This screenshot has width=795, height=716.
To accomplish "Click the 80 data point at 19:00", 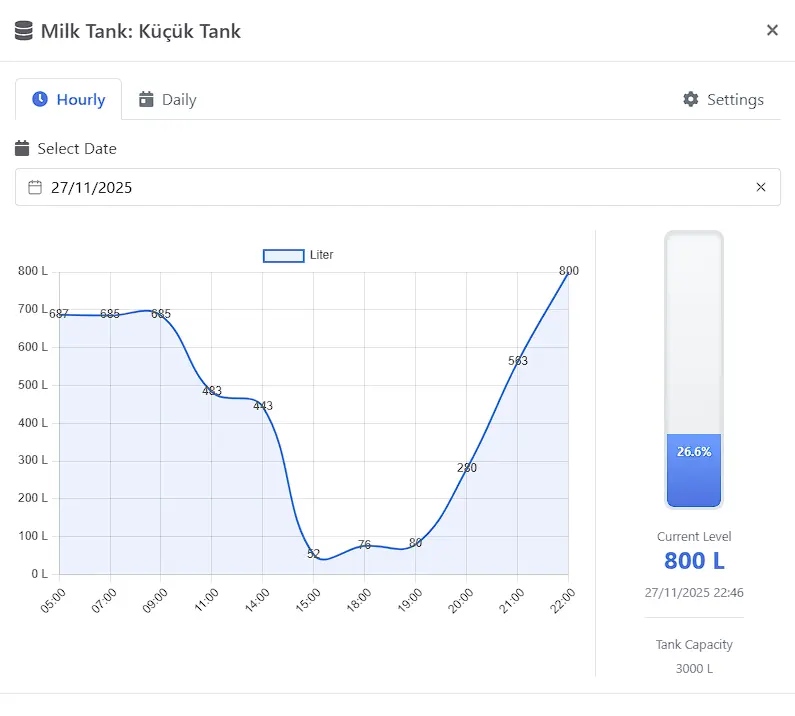I will [415, 544].
